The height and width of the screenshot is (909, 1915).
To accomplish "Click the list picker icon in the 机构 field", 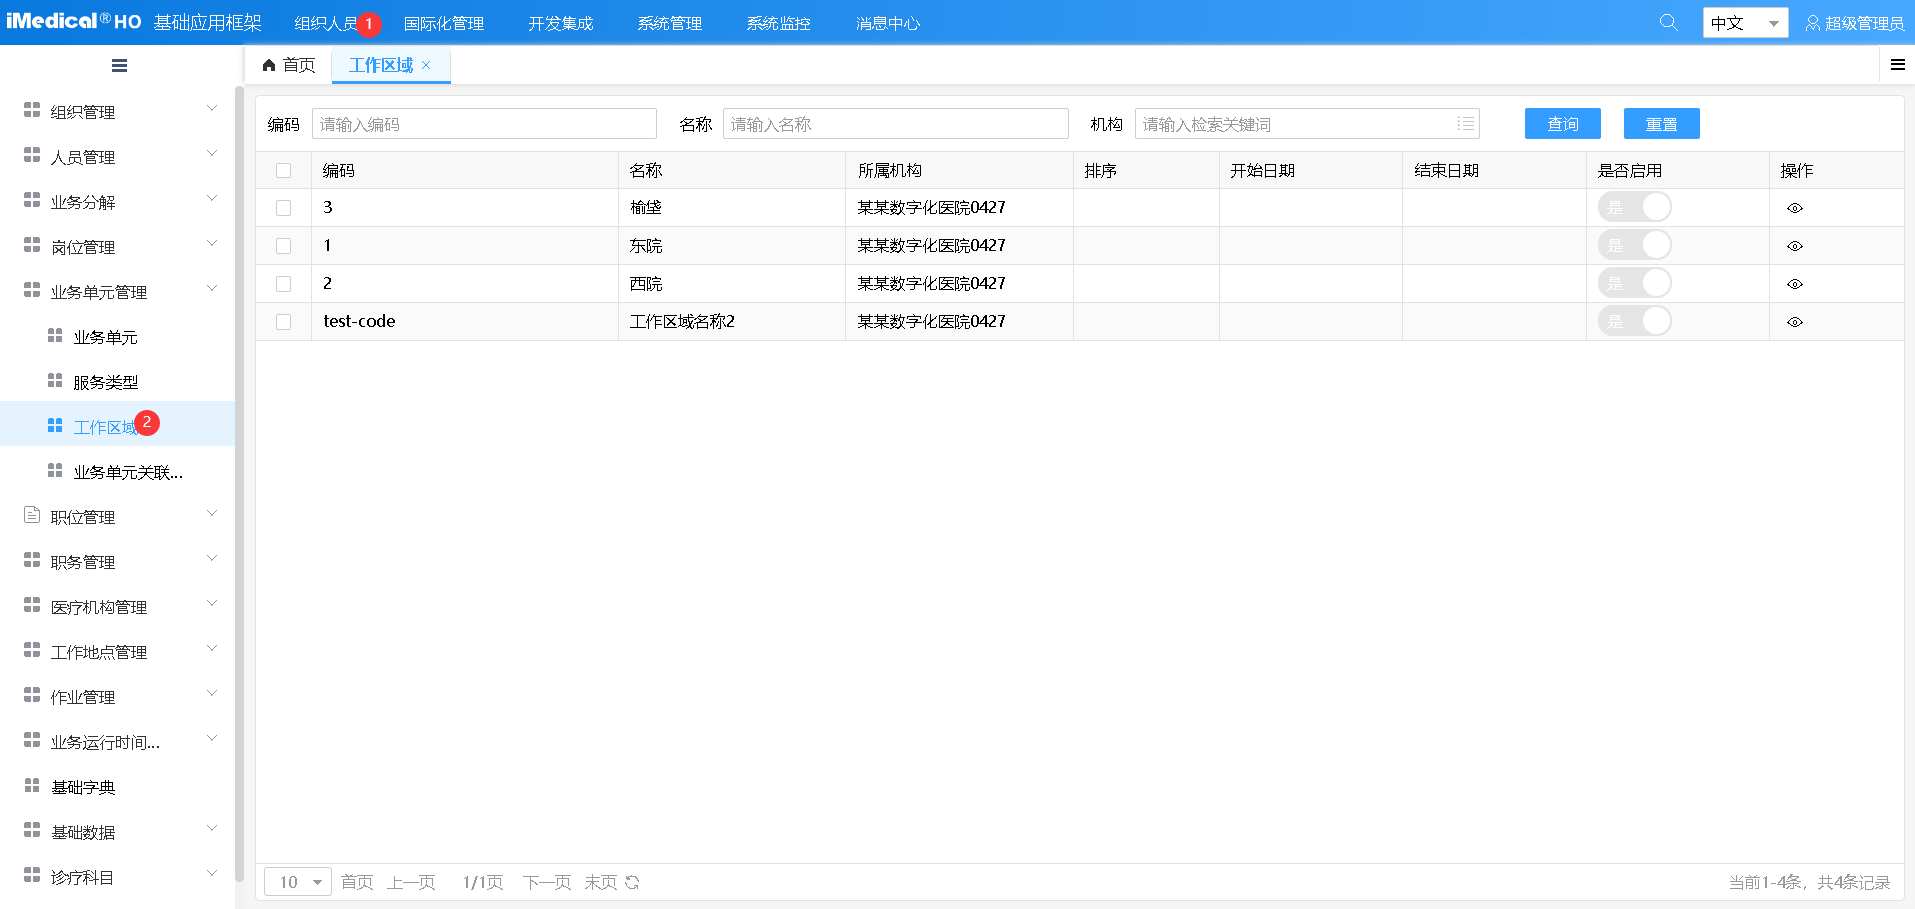I will pyautogui.click(x=1465, y=123).
